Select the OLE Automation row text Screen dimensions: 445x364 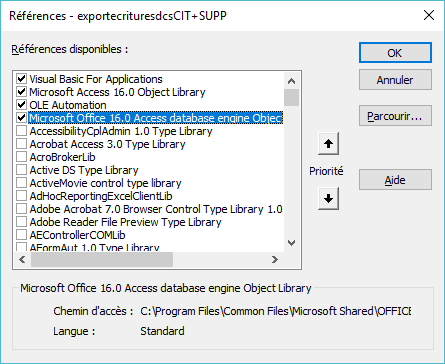[x=68, y=105]
